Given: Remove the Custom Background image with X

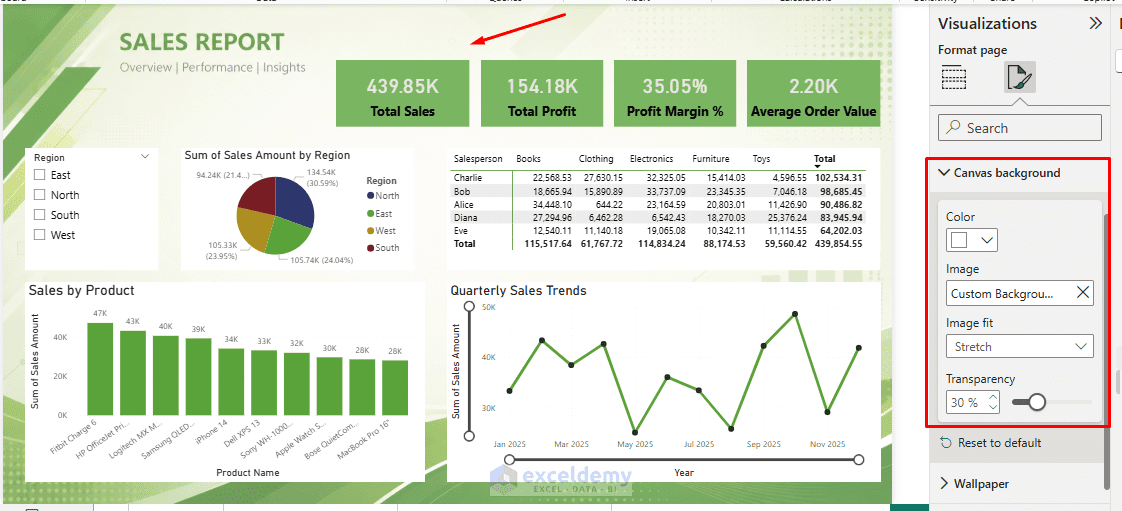Looking at the screenshot, I should (x=1083, y=293).
